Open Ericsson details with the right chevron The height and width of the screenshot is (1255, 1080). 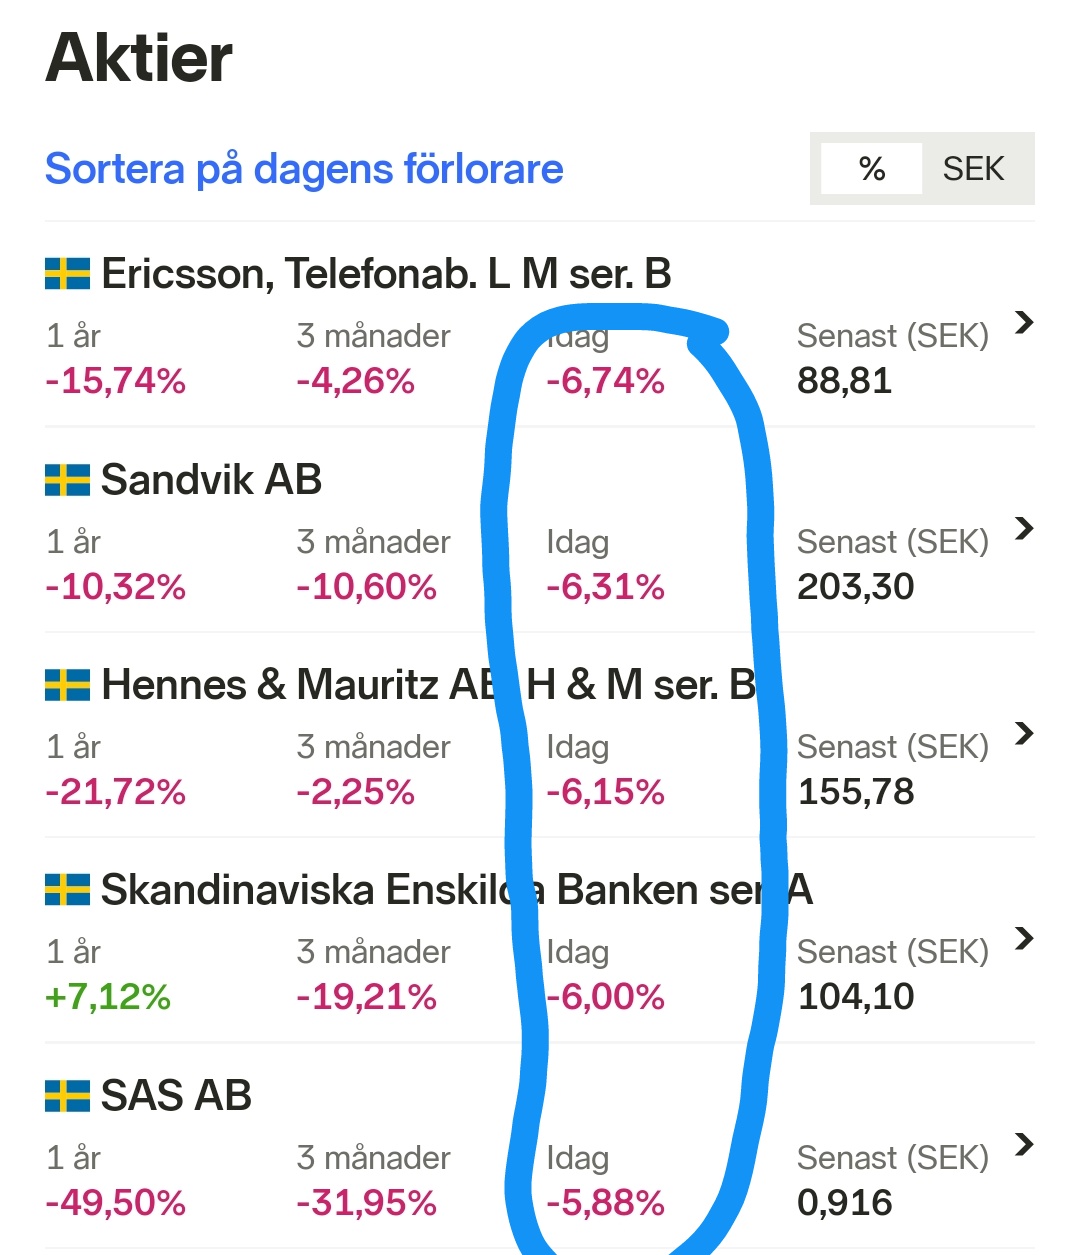[1023, 322]
